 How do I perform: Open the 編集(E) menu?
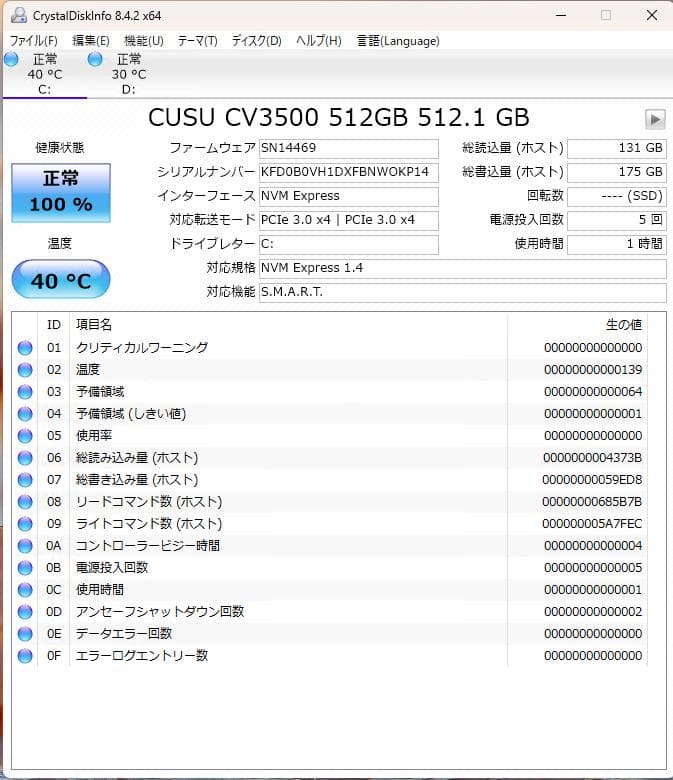91,41
